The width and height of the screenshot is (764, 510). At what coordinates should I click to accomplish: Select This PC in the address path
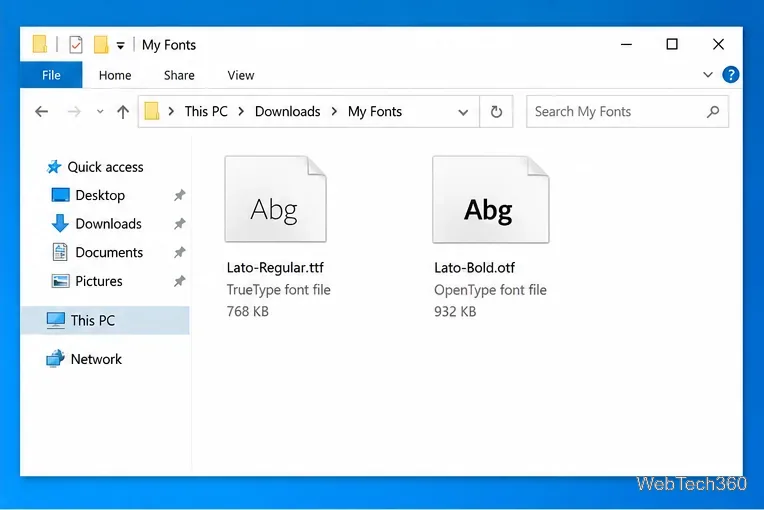[x=206, y=112]
